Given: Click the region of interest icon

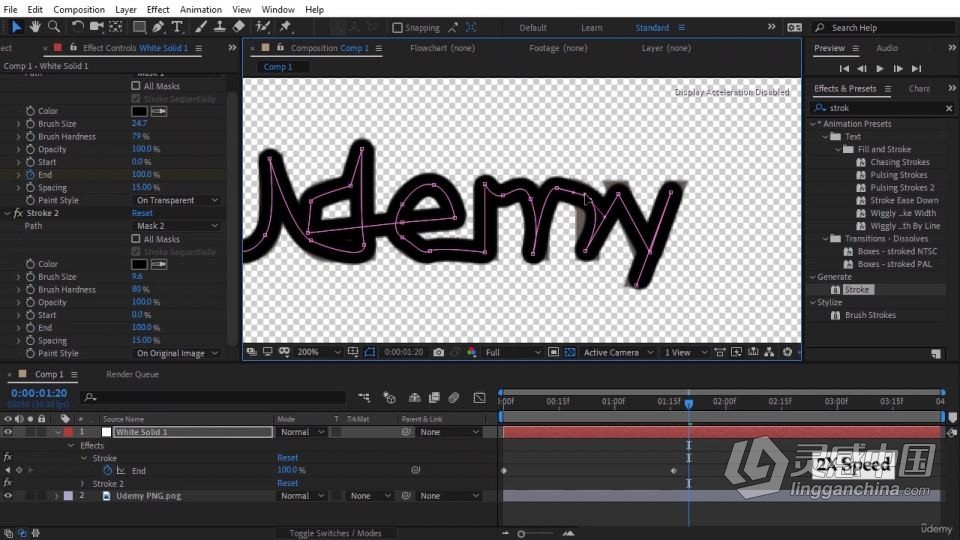Looking at the screenshot, I should pyautogui.click(x=553, y=352).
